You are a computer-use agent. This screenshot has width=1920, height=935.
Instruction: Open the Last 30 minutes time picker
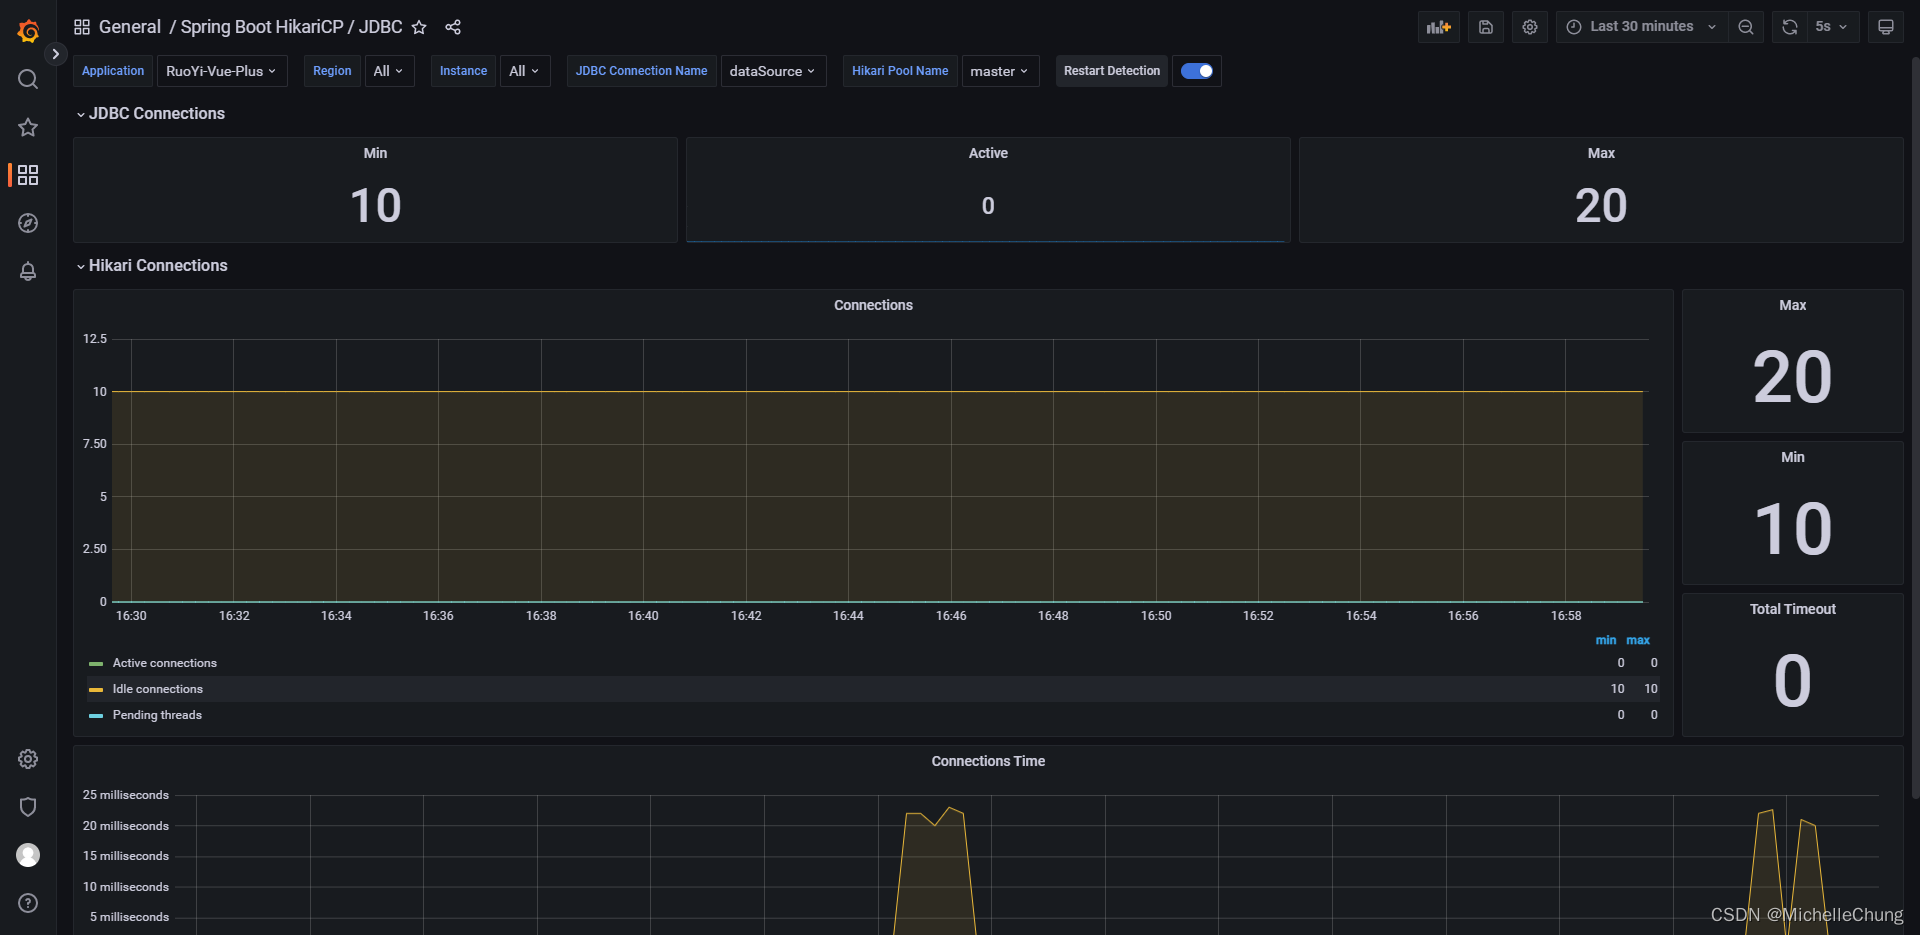[x=1642, y=27]
